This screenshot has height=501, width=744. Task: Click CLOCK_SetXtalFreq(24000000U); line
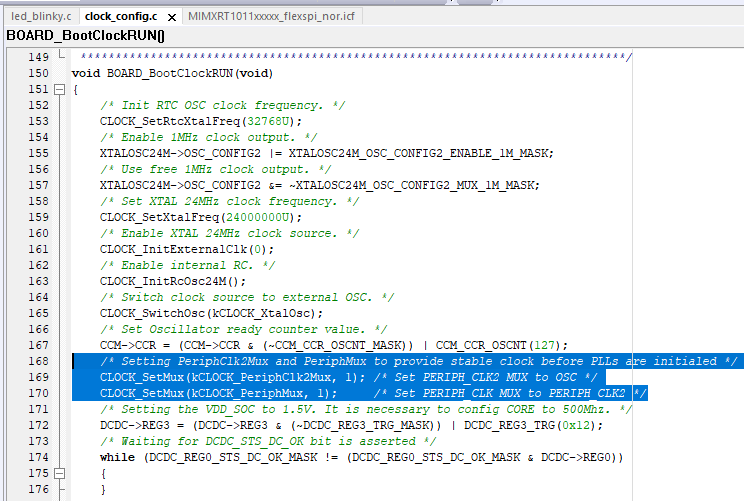(201, 217)
